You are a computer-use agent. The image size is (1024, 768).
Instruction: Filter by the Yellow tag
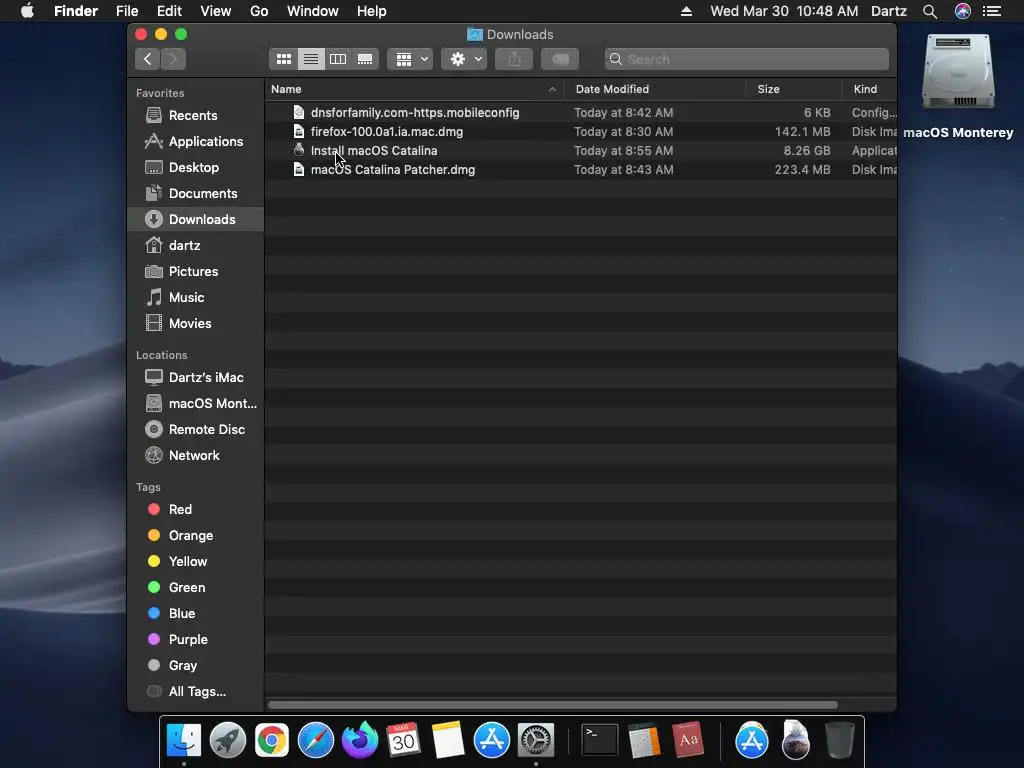click(x=195, y=562)
